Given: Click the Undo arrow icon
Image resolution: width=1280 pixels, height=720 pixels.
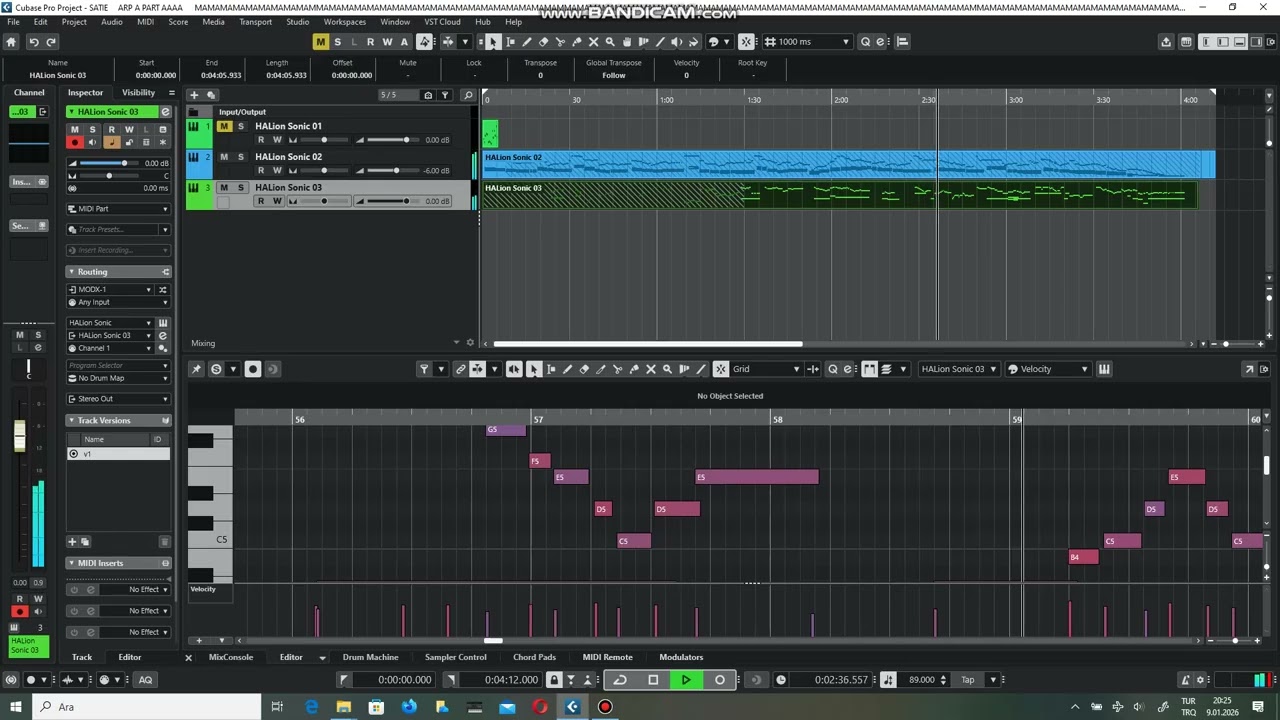Looking at the screenshot, I should [x=33, y=42].
